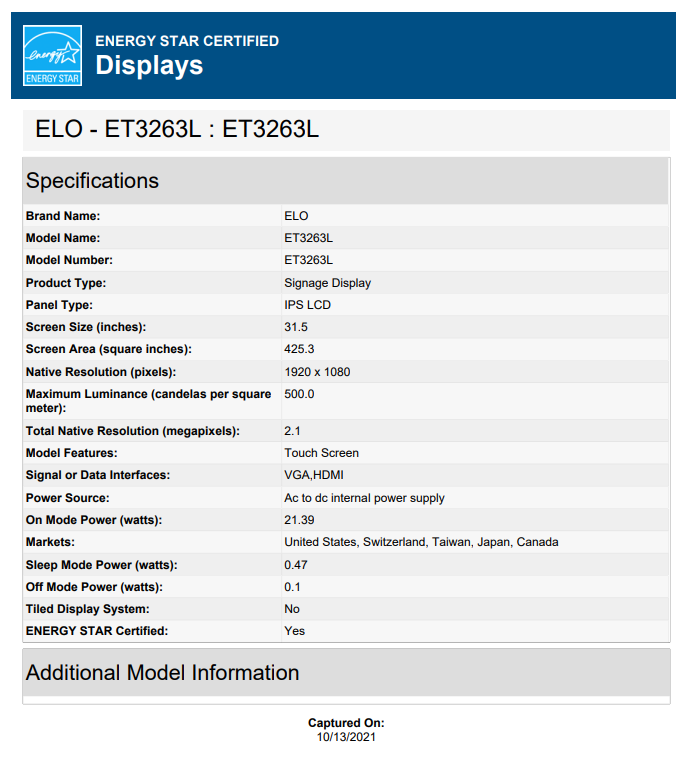Select the 'IPS LCD' value
689x759 pixels.
click(x=307, y=305)
